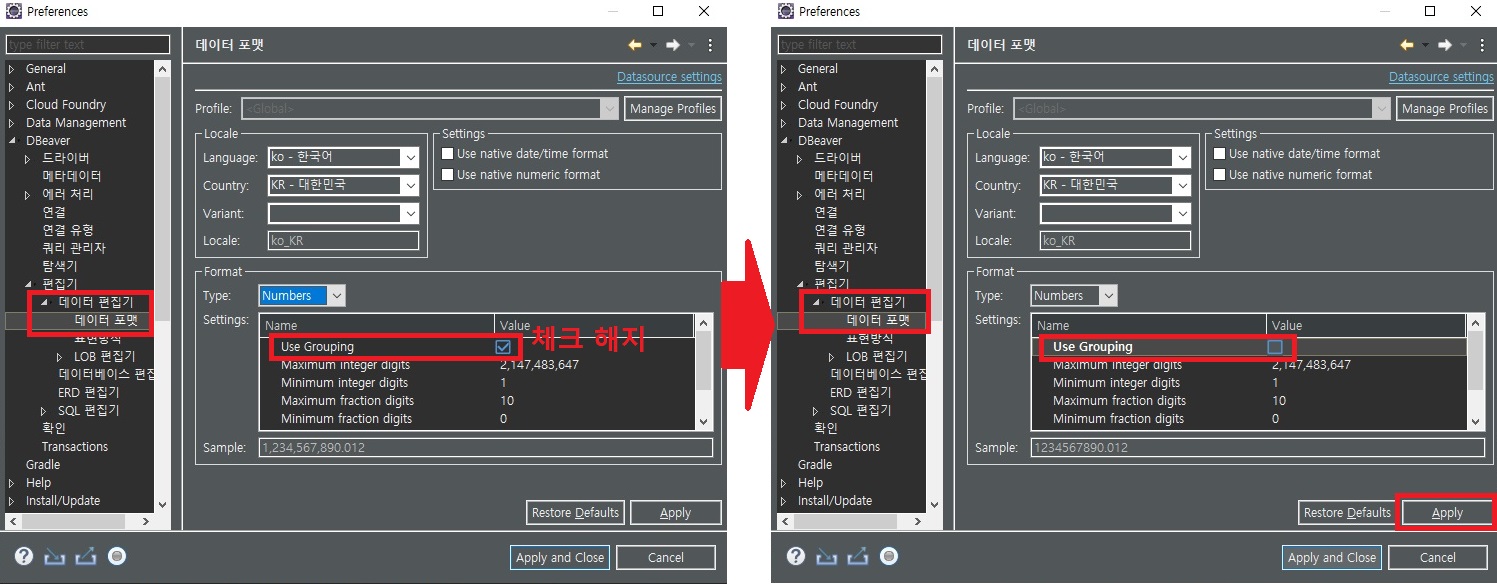Go forward using arrow in right window
This screenshot has width=1497, height=584.
[1445, 45]
